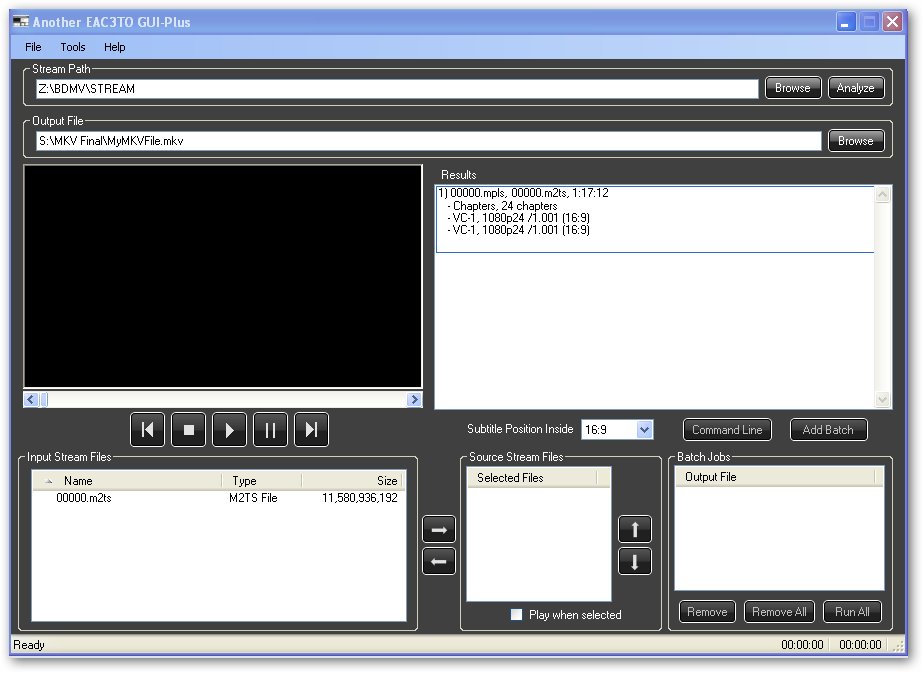Sort input files by Type column
The height and width of the screenshot is (673, 923).
point(261,480)
